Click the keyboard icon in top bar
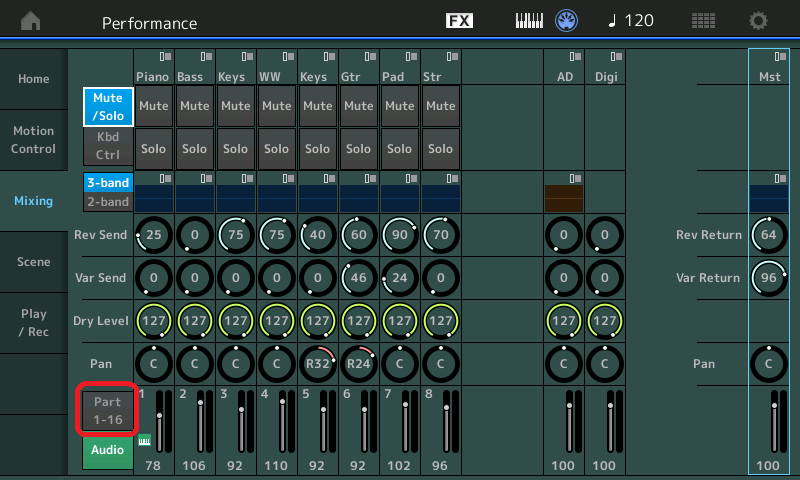This screenshot has width=800, height=480. point(529,21)
